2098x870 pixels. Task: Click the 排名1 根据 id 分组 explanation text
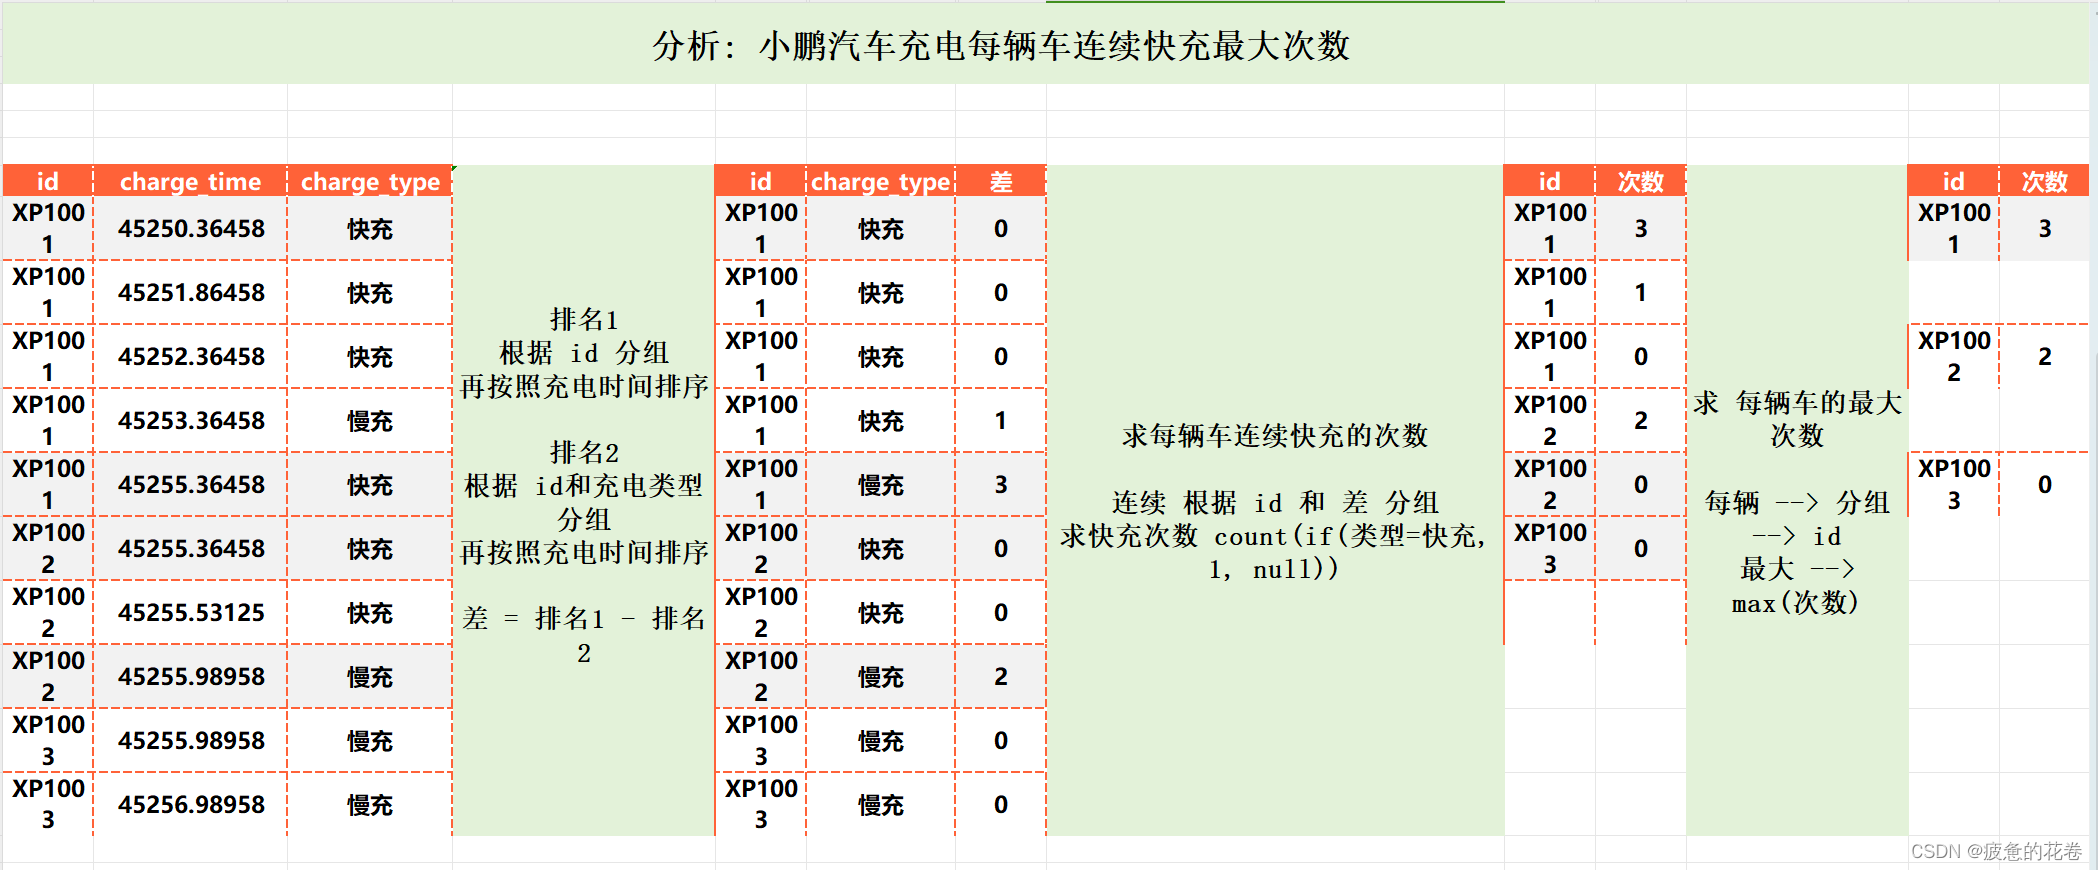[584, 353]
